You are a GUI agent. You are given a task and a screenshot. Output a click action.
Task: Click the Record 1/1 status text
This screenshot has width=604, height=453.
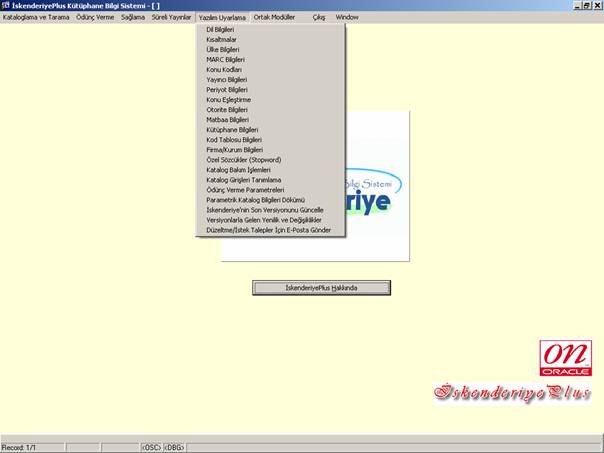click(x=18, y=448)
